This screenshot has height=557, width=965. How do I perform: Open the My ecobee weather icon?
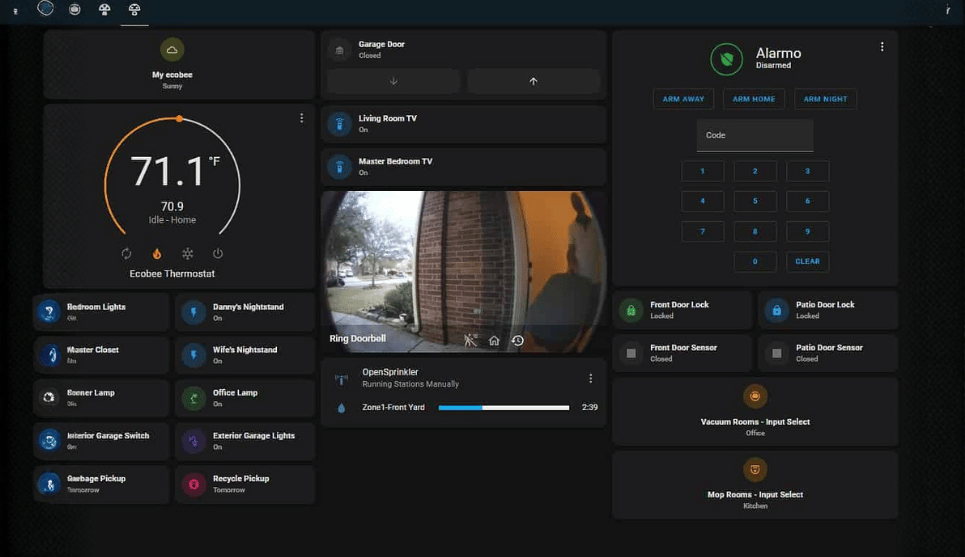tap(172, 50)
